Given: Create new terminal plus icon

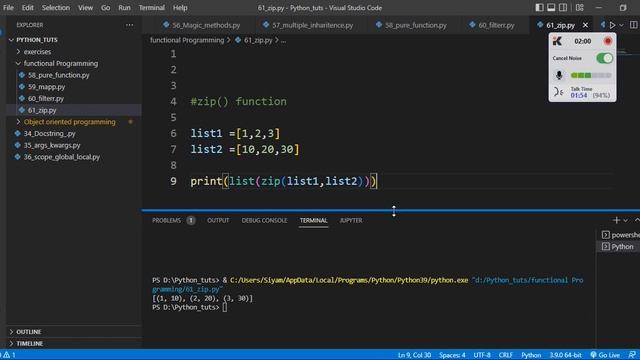Looking at the screenshot, I should point(616,220).
